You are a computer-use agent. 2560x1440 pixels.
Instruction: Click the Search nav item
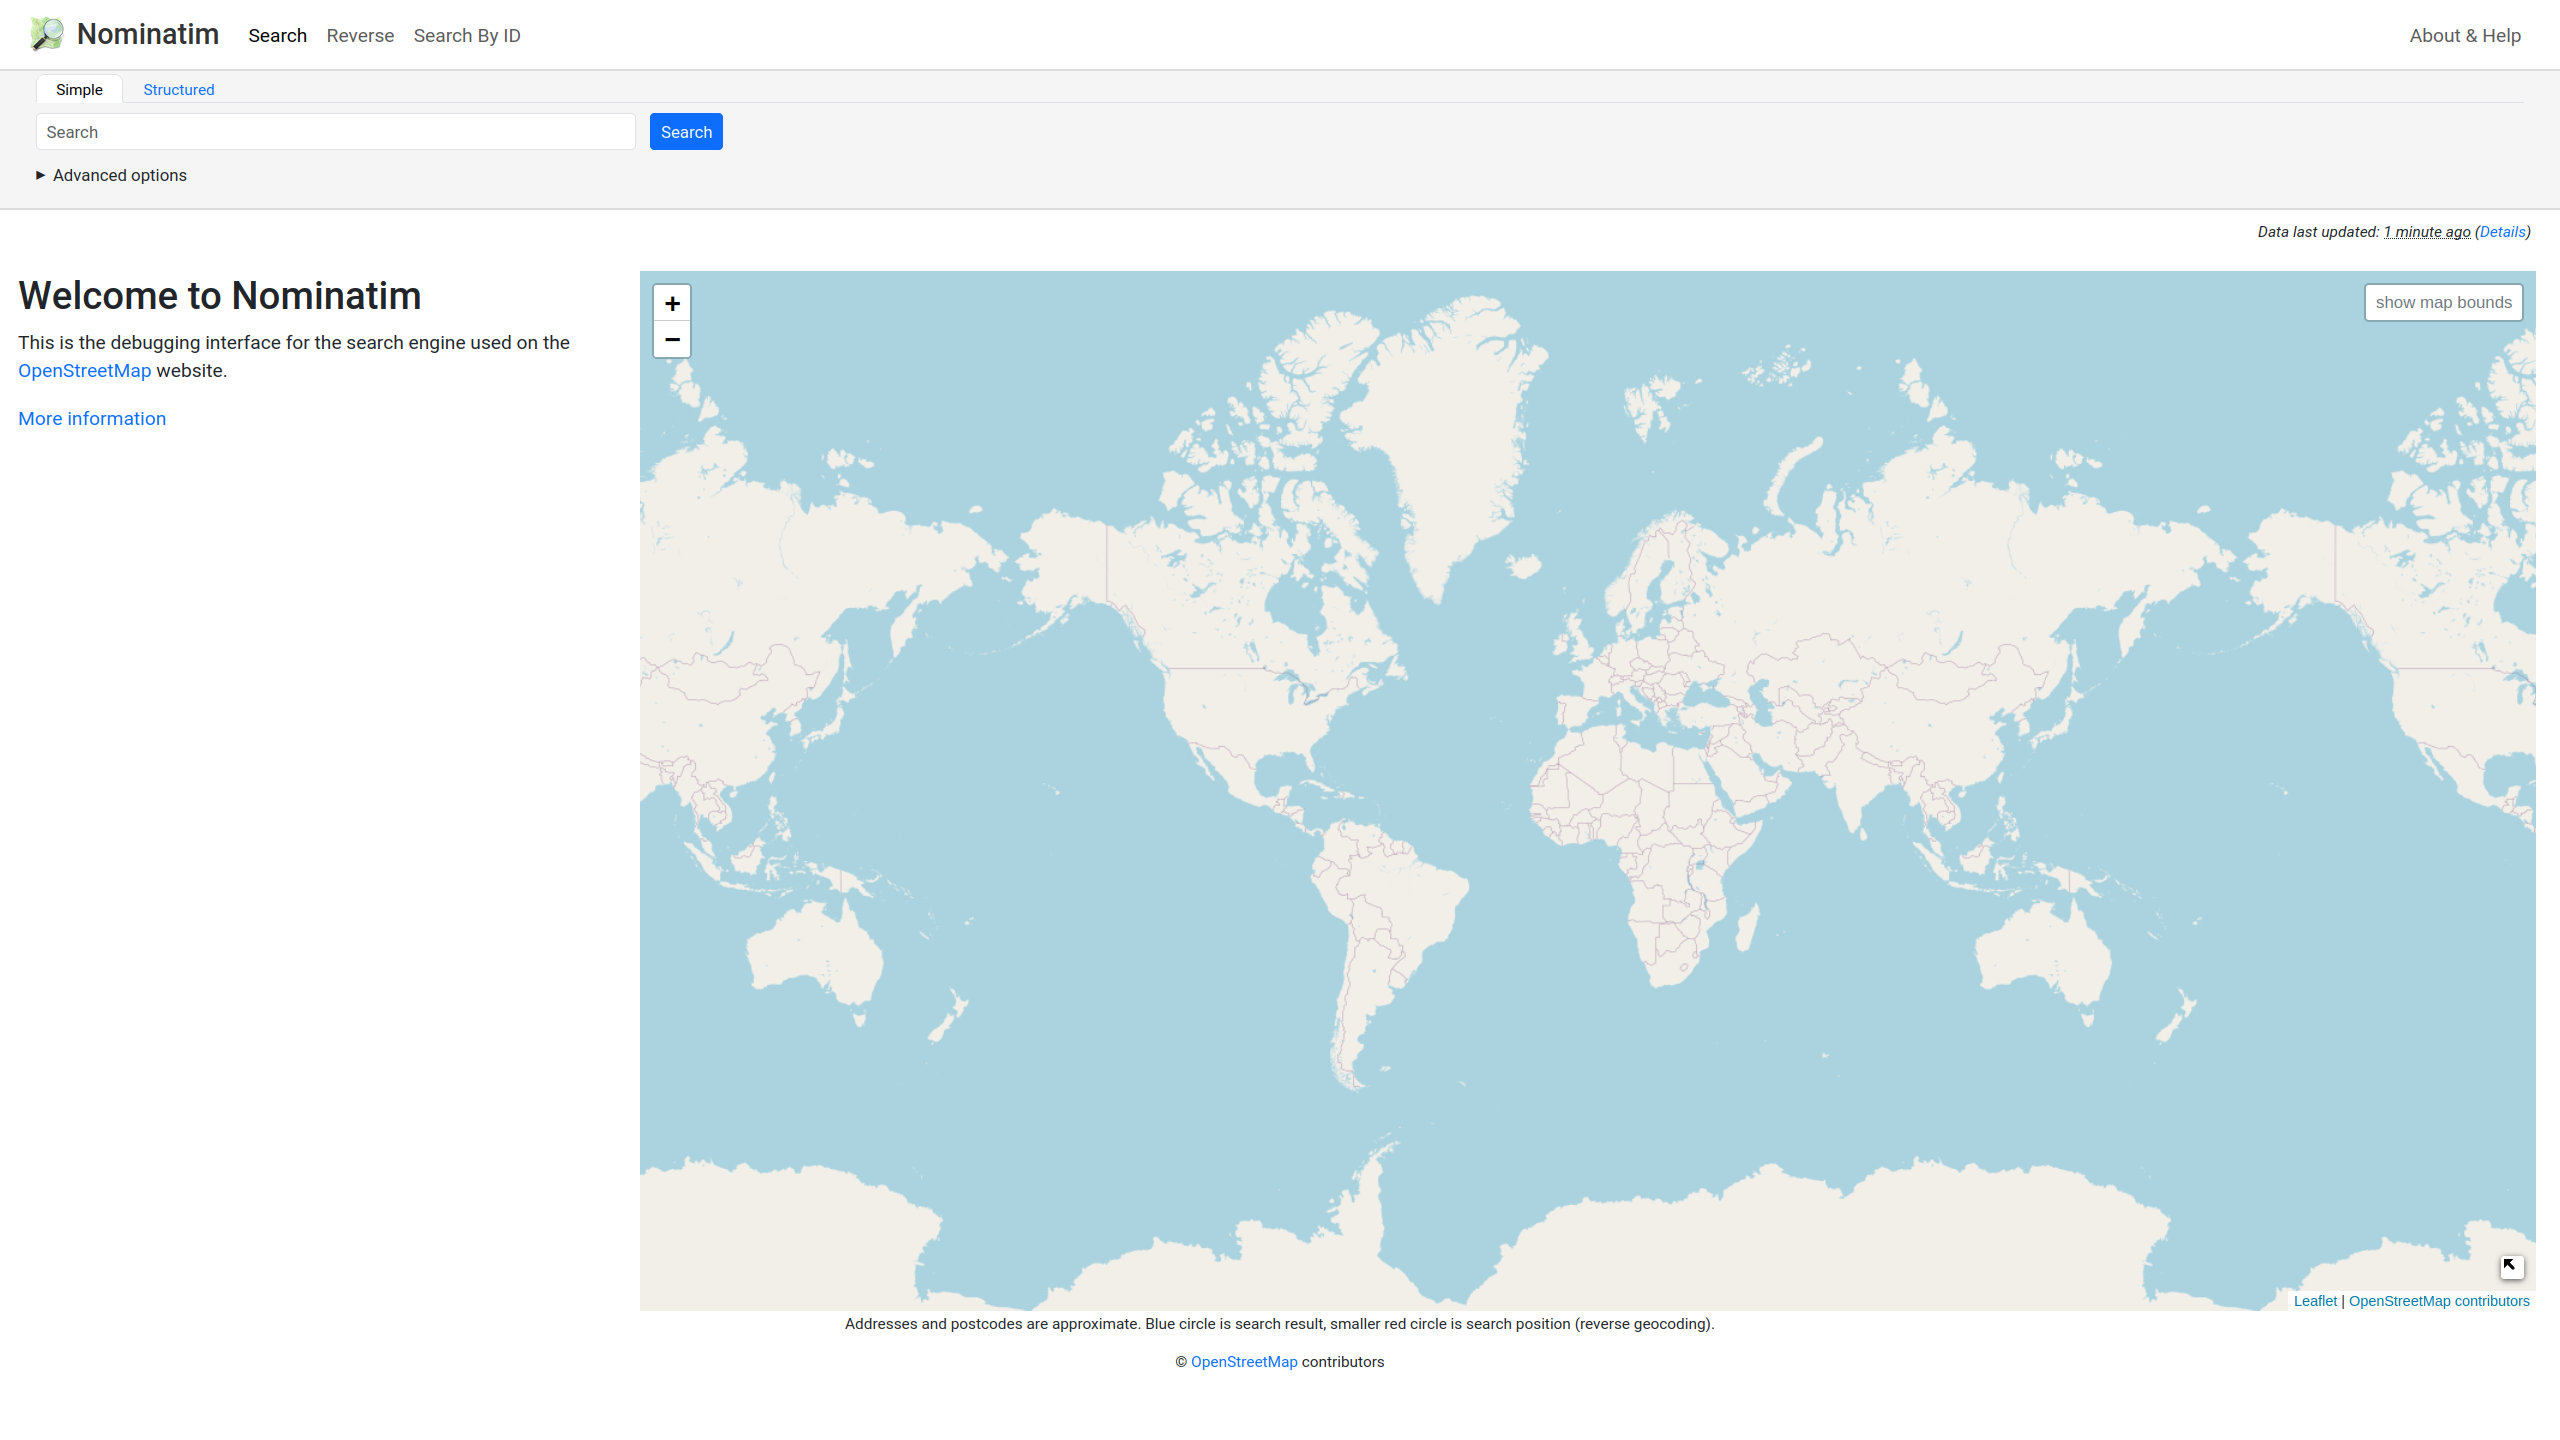pos(277,36)
